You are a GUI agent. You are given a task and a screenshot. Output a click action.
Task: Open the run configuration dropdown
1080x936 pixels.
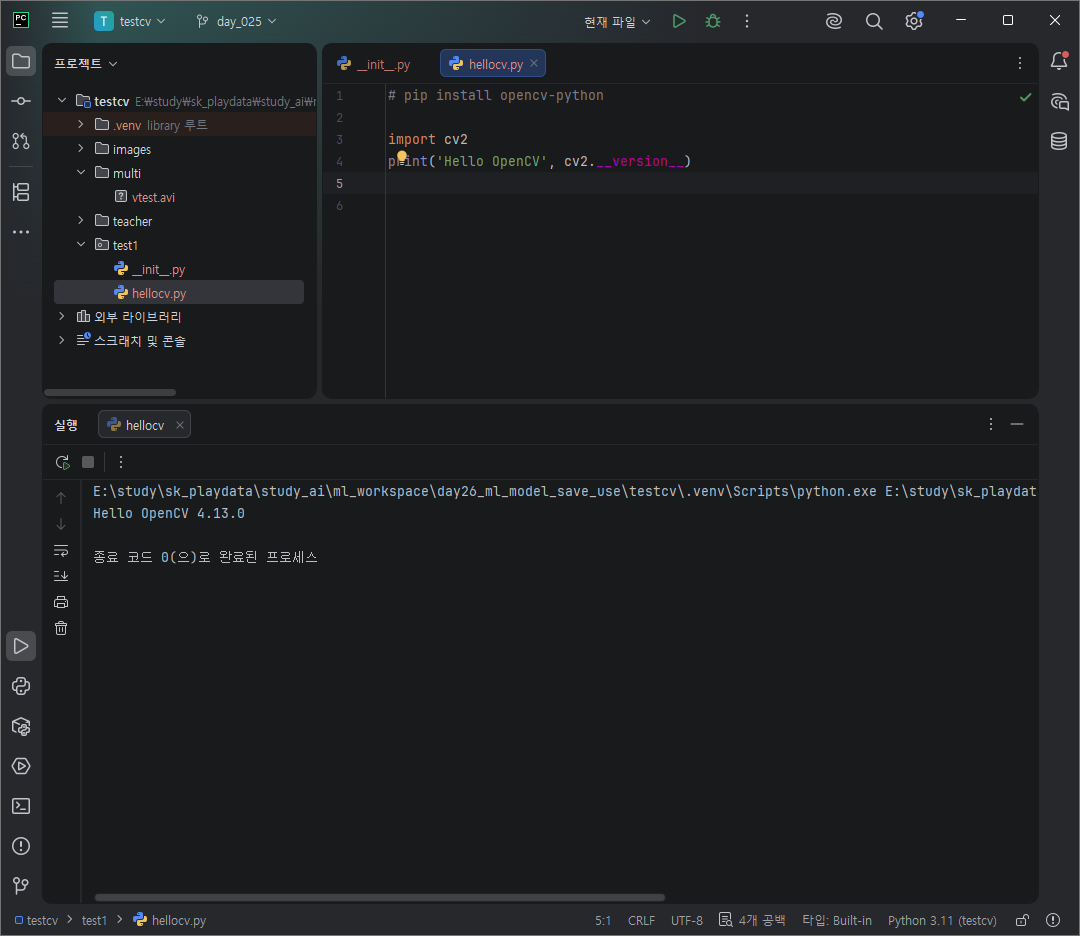(616, 22)
